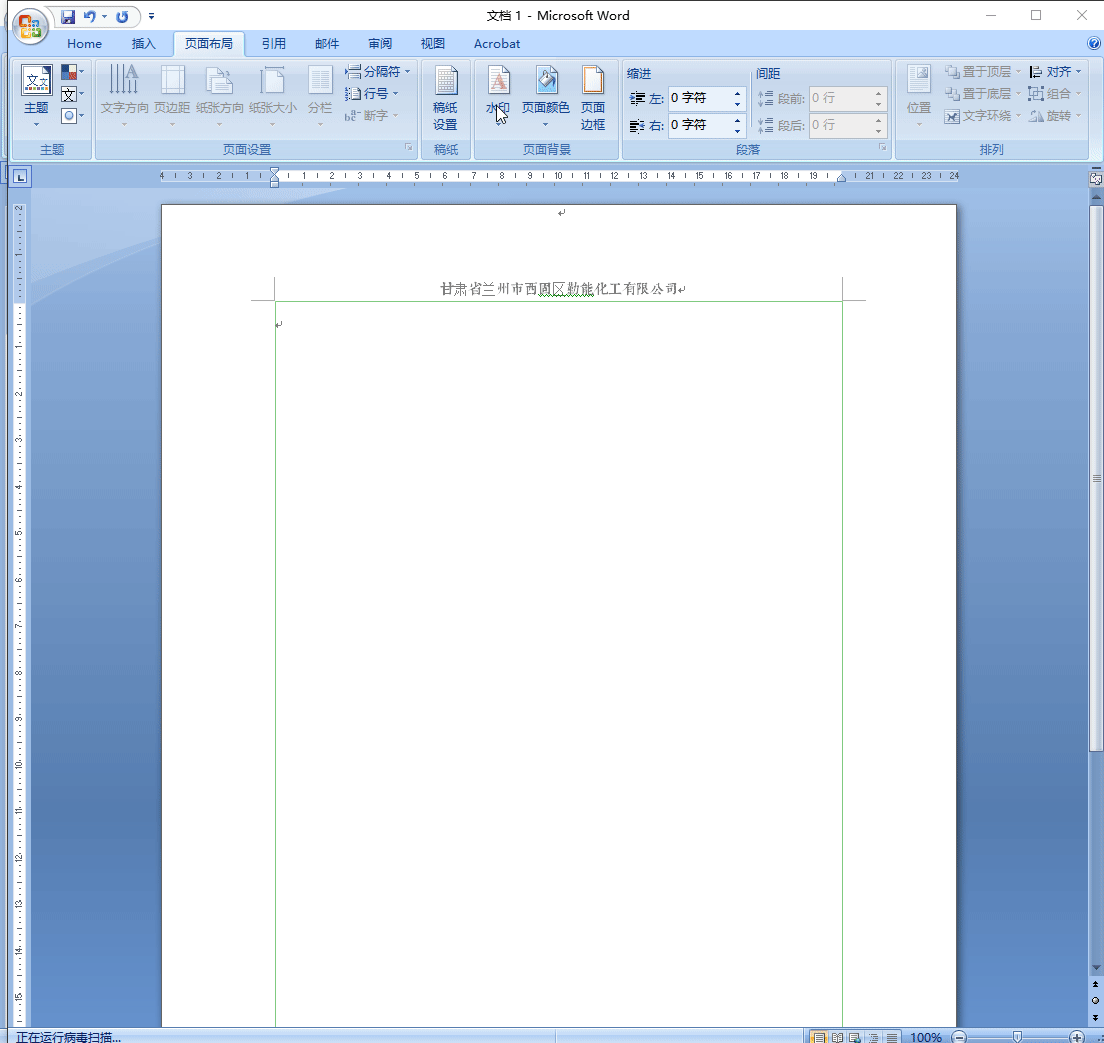Click the Office button
Screen dimensions: 1104x1043
30,26
